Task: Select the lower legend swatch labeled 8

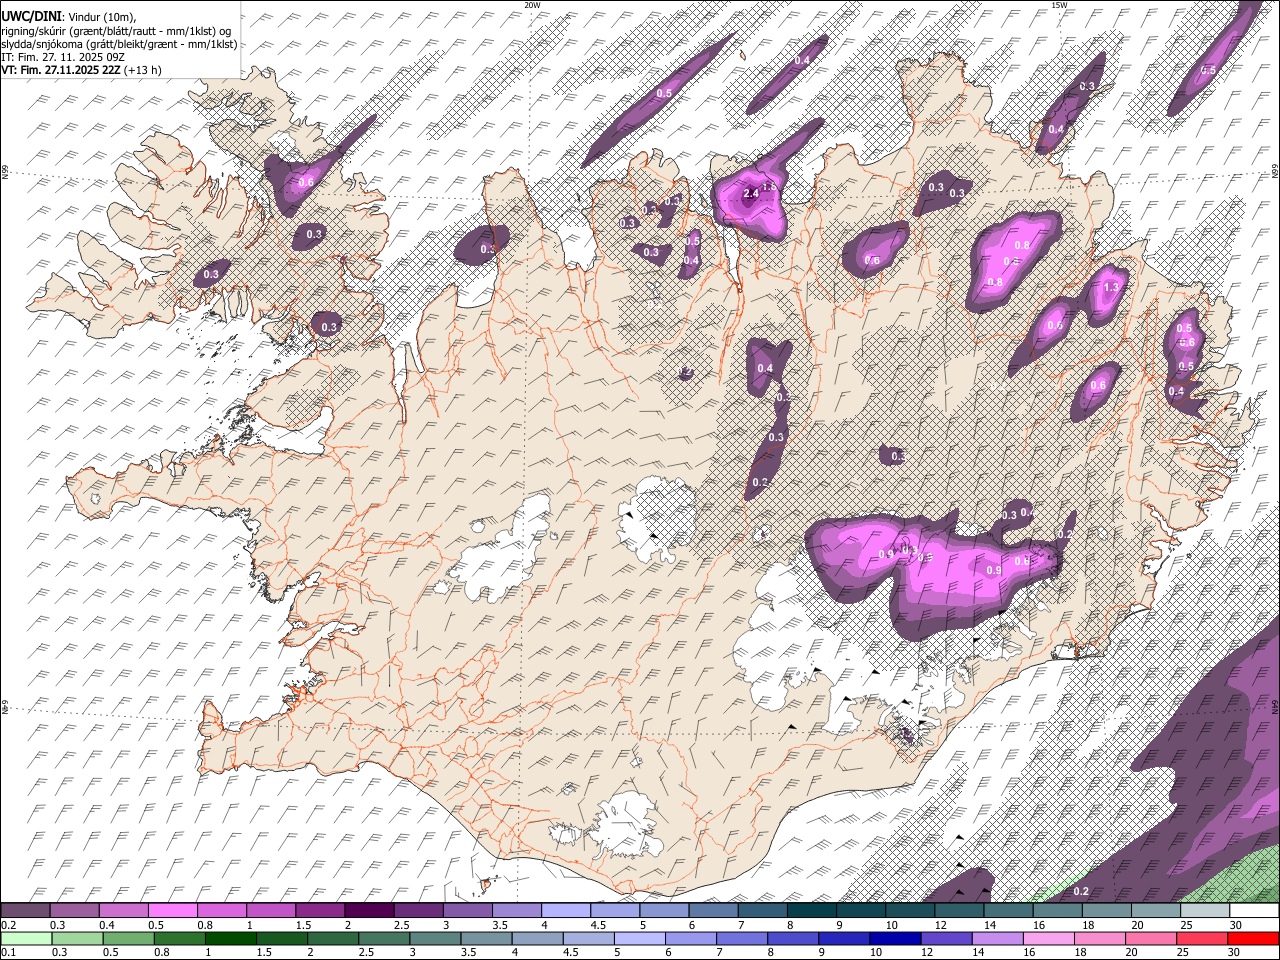Action: (793, 939)
